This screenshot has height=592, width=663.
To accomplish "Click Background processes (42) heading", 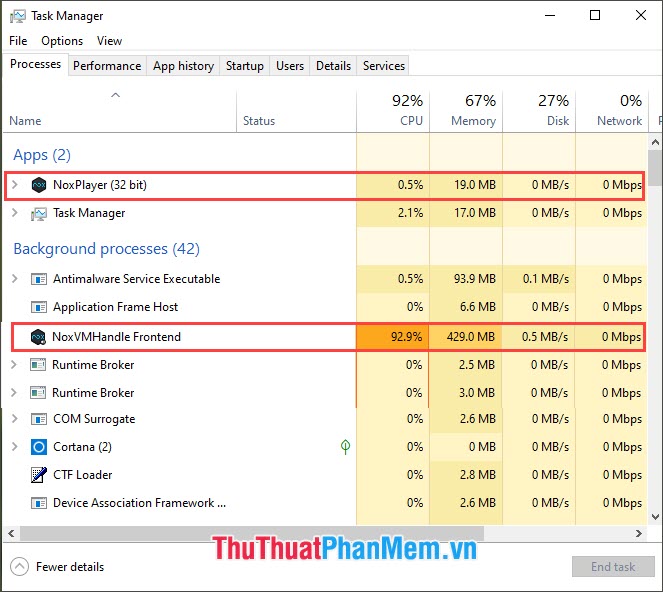I will [x=107, y=249].
